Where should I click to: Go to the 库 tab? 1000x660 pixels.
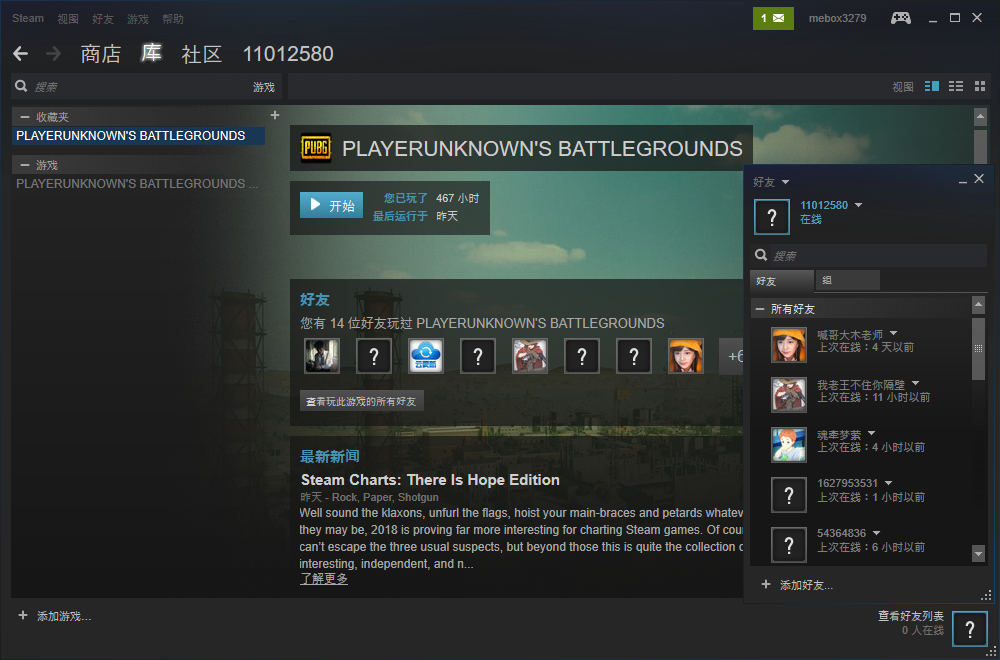point(151,54)
